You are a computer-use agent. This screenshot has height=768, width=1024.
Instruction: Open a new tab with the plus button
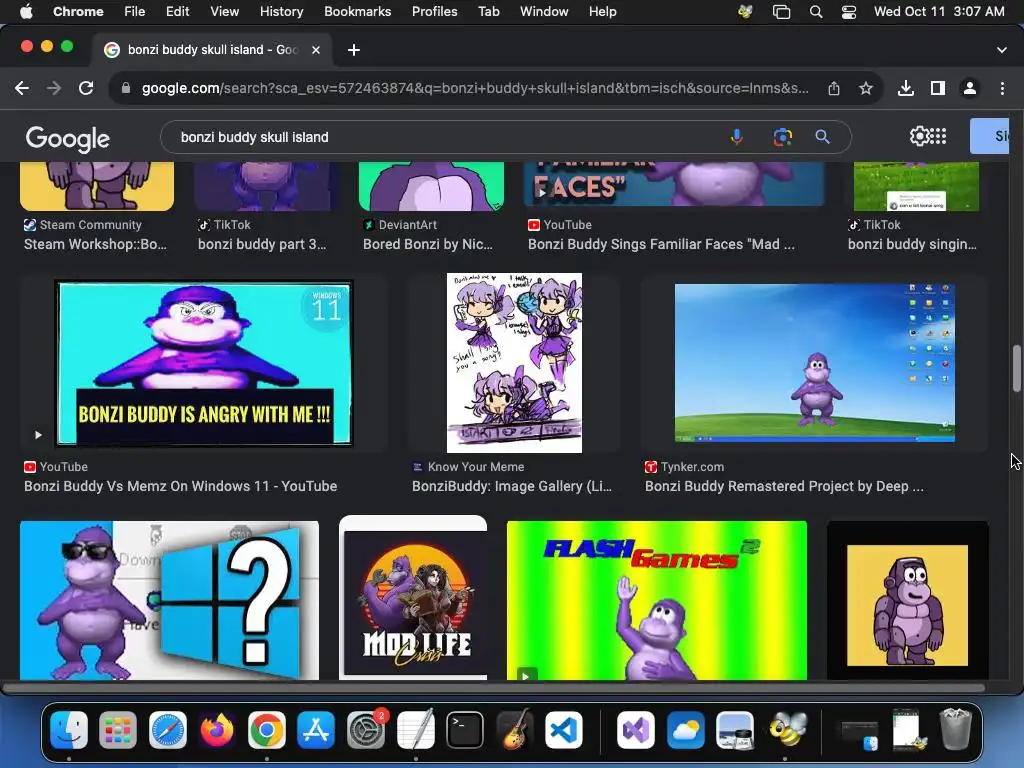(354, 50)
